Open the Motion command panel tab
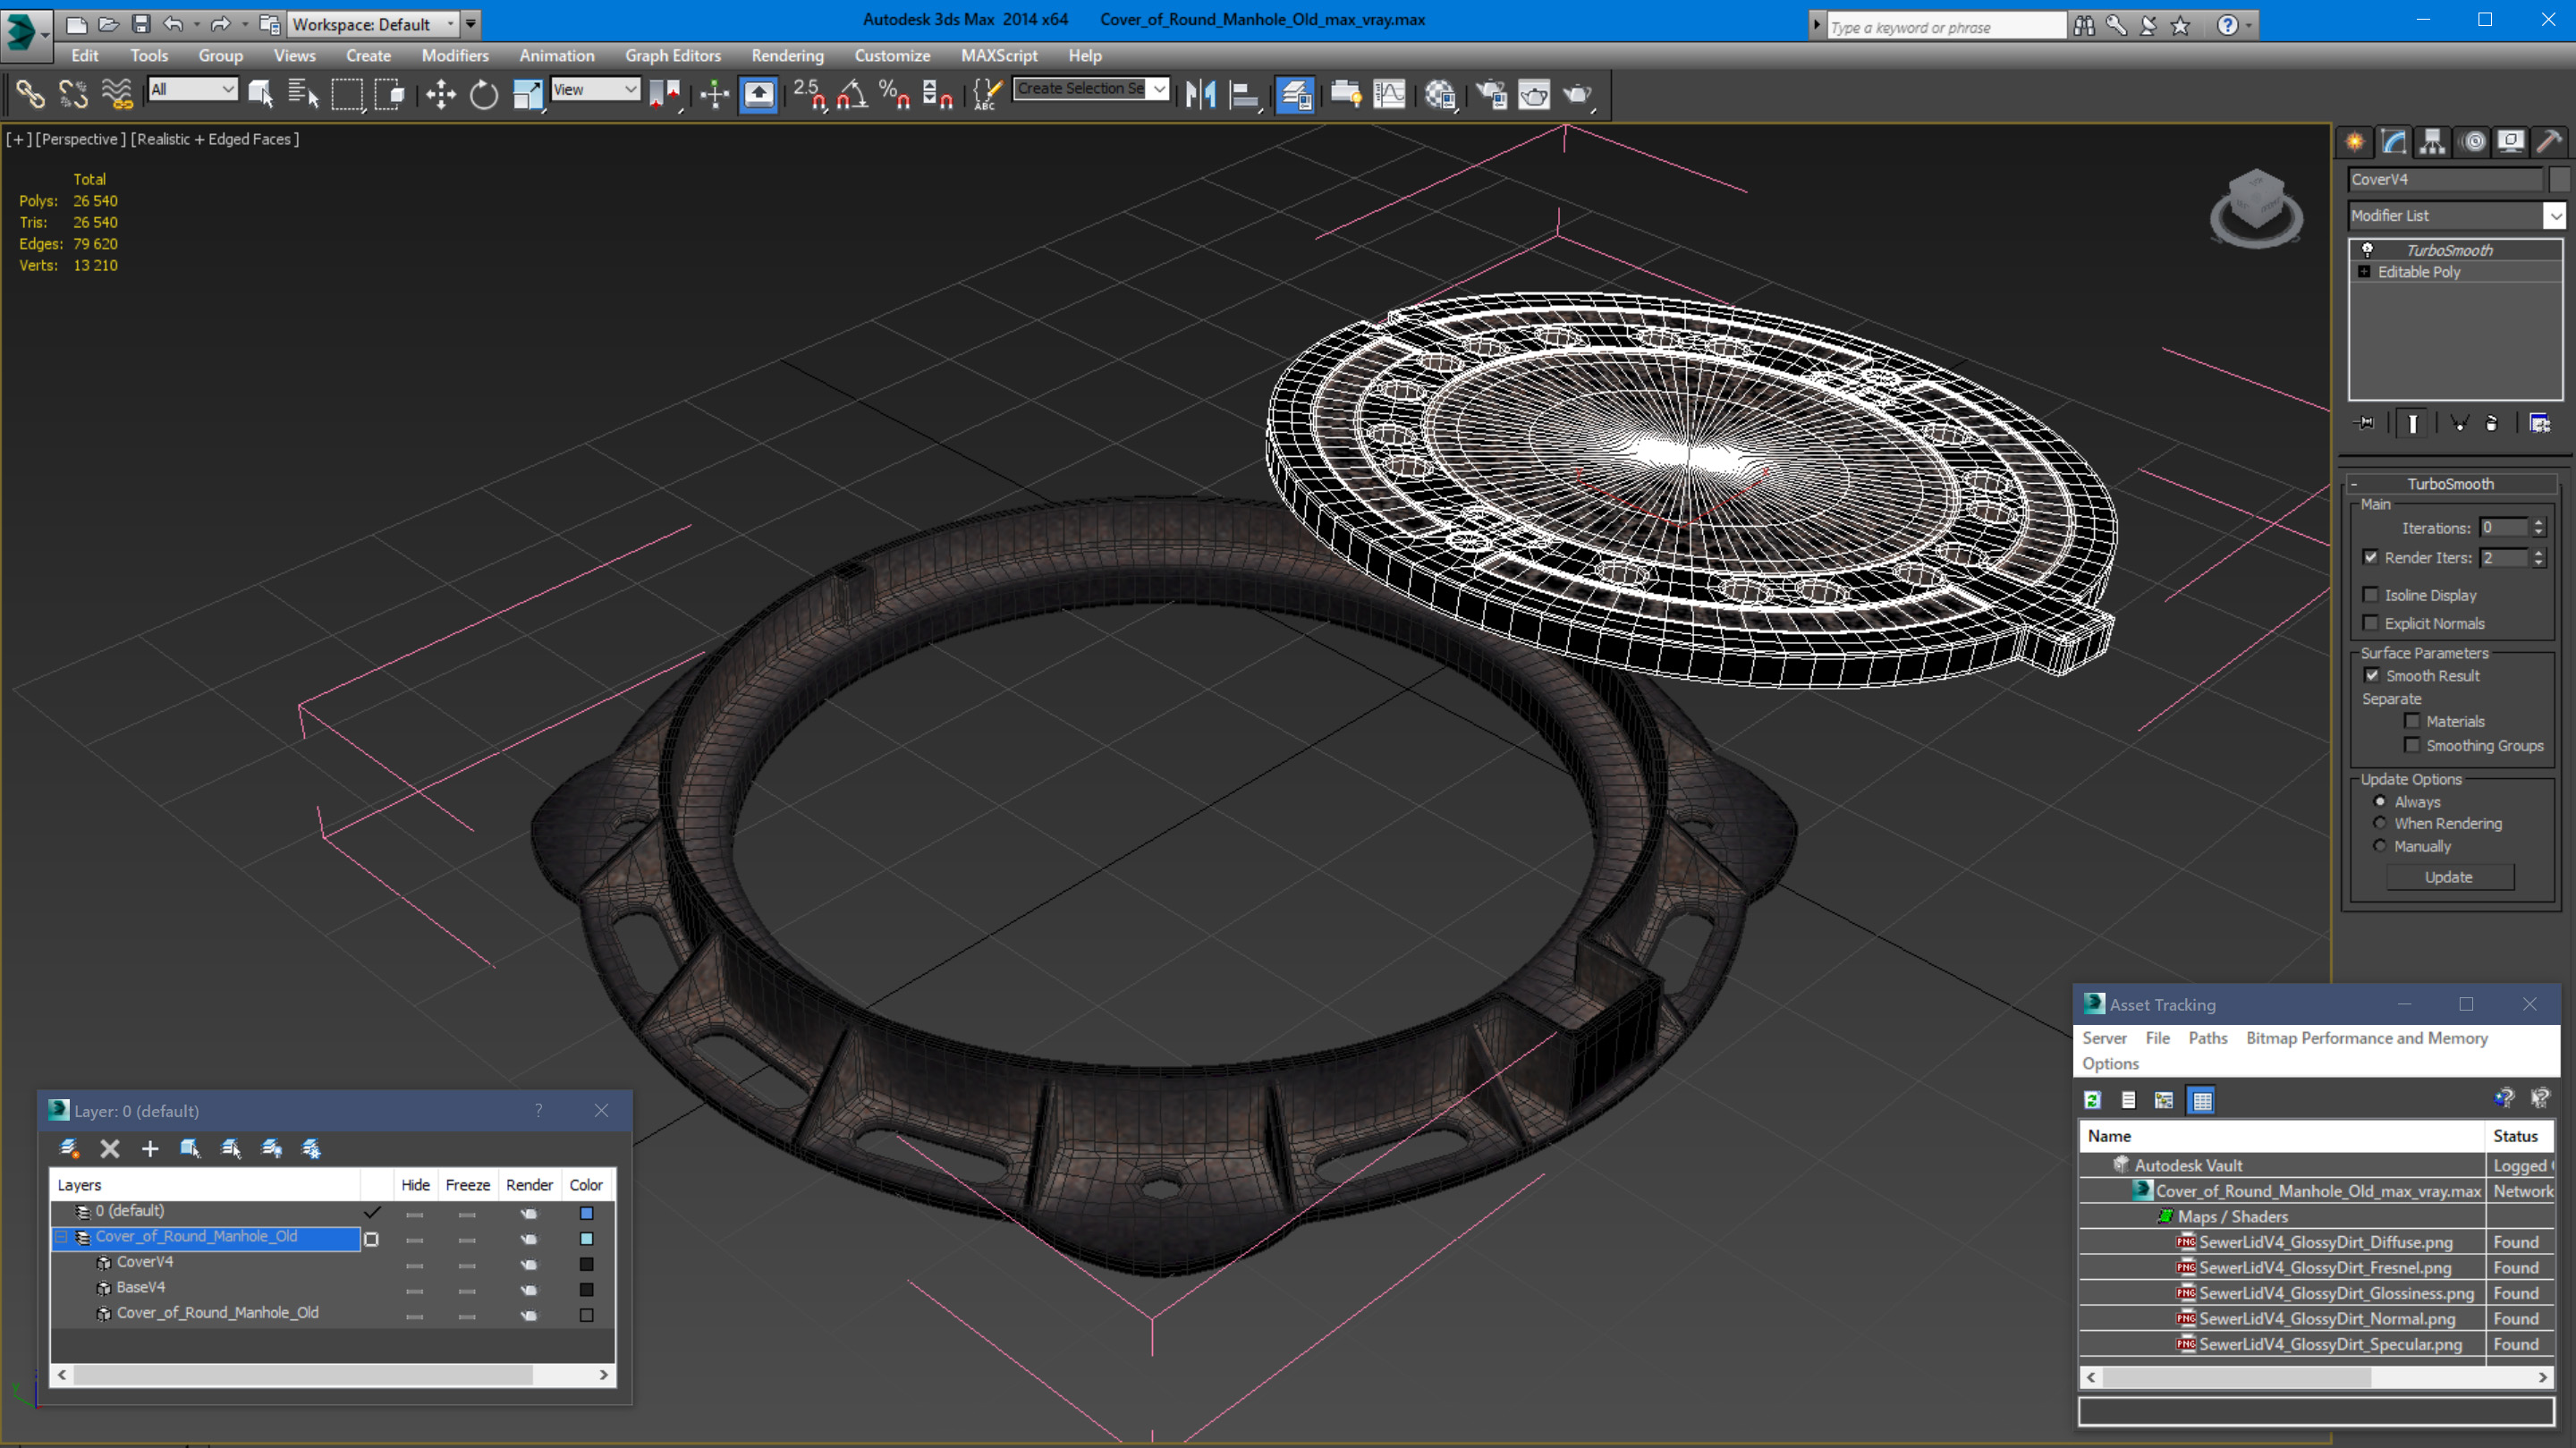2576x1448 pixels. click(2473, 142)
